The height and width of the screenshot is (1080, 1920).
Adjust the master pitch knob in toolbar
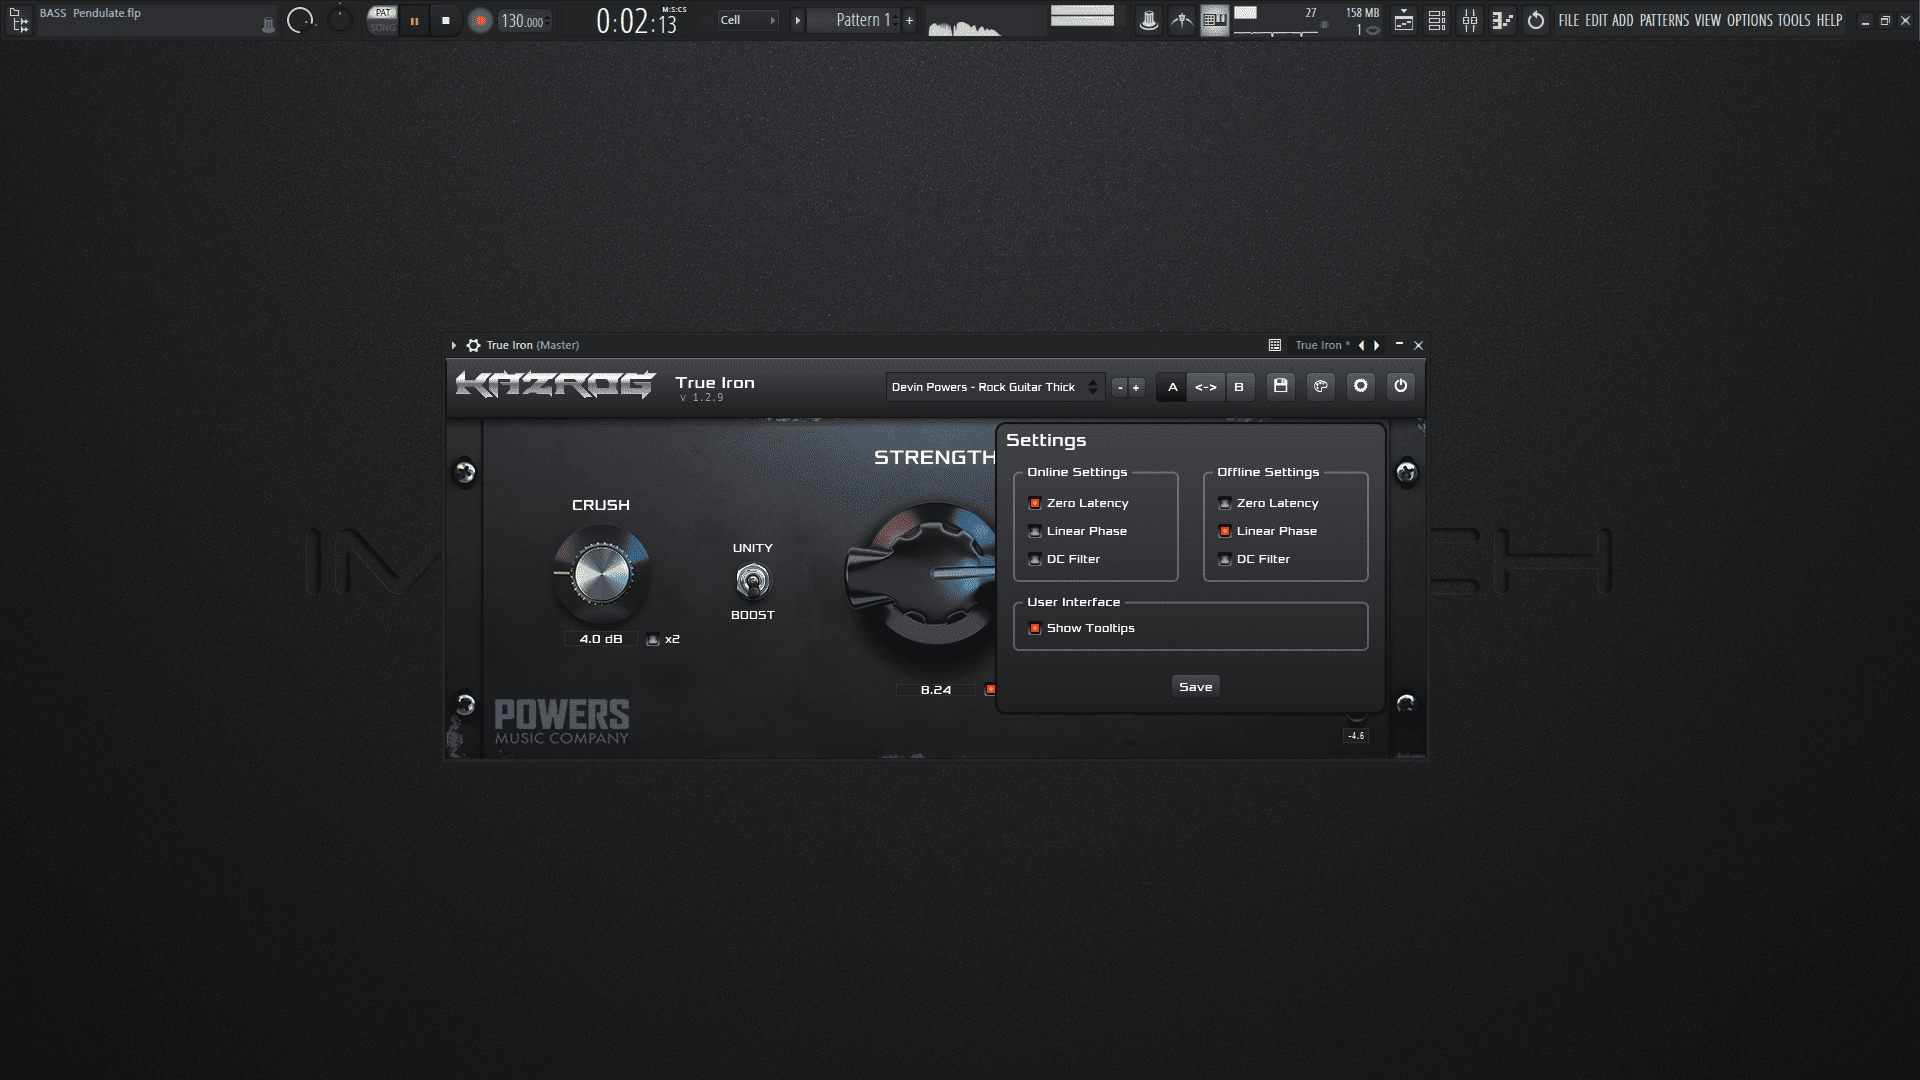pos(340,19)
